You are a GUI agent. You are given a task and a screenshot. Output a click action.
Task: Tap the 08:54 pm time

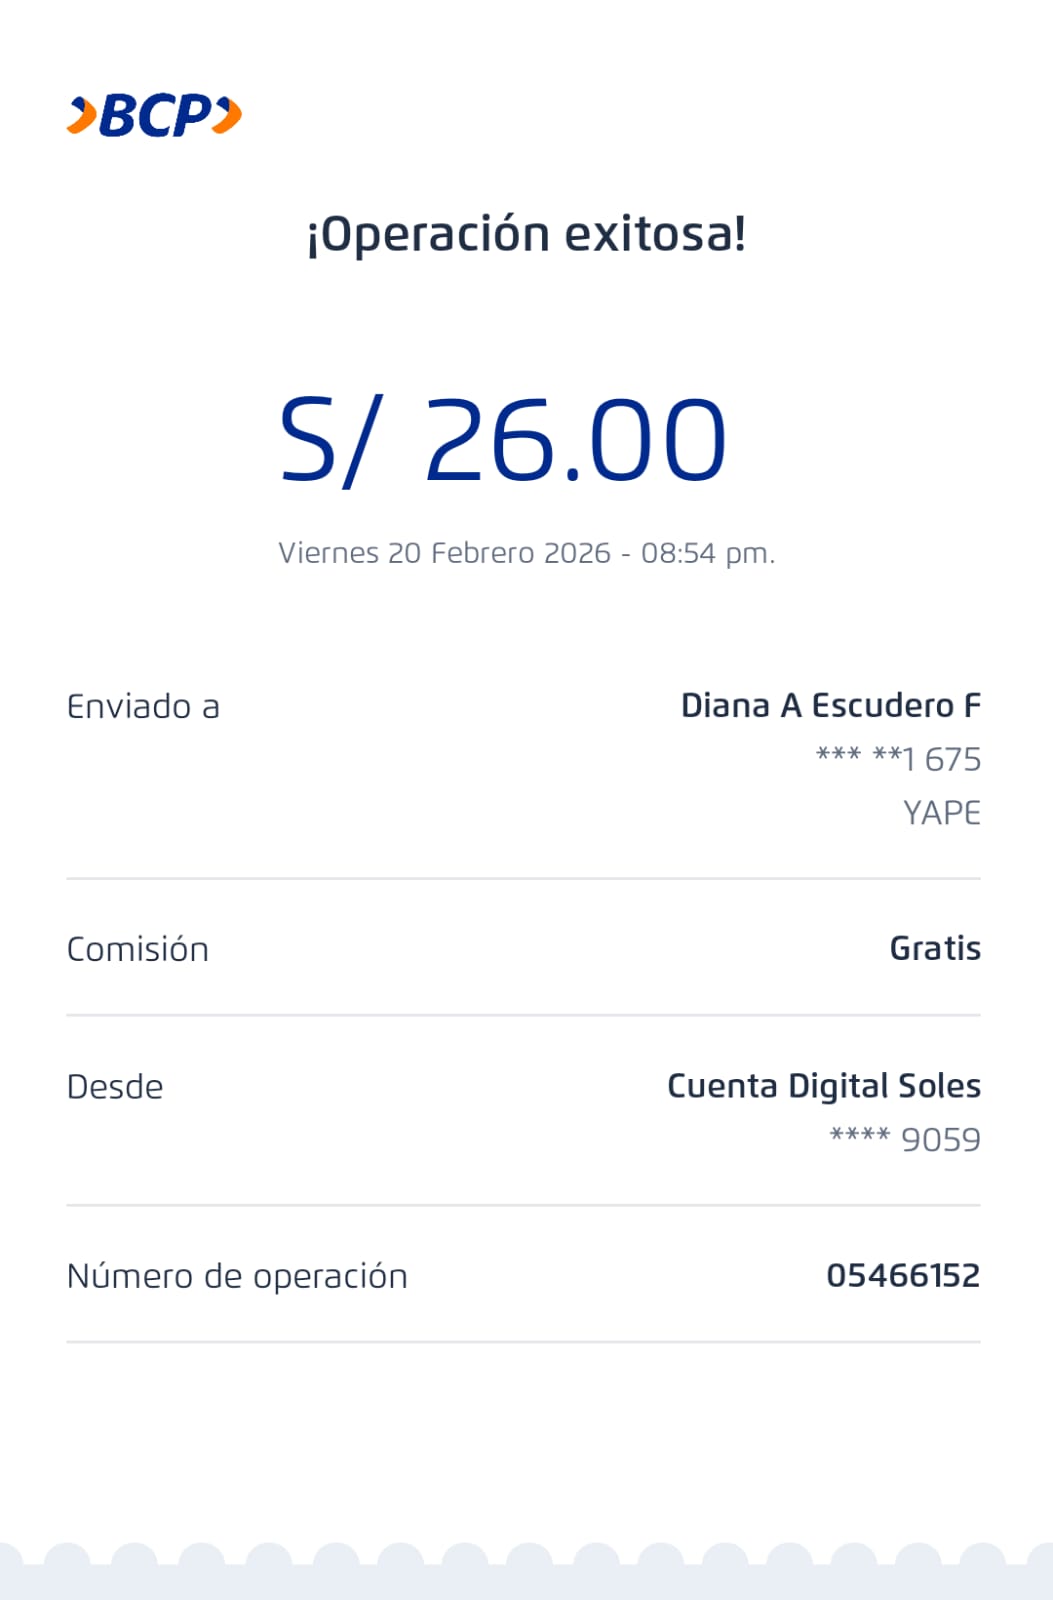click(707, 553)
